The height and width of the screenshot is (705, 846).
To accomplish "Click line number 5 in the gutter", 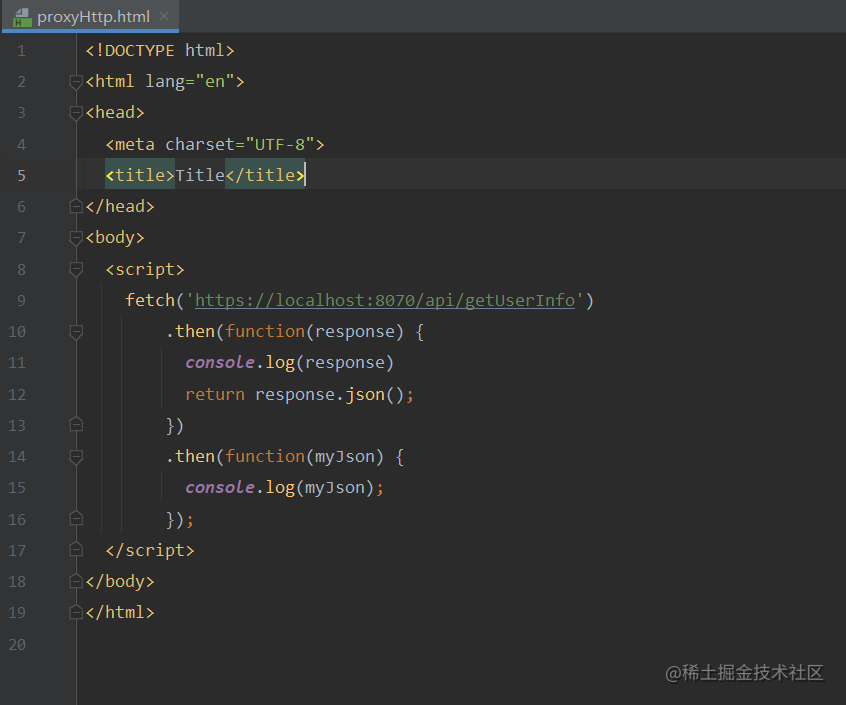I will coord(21,175).
